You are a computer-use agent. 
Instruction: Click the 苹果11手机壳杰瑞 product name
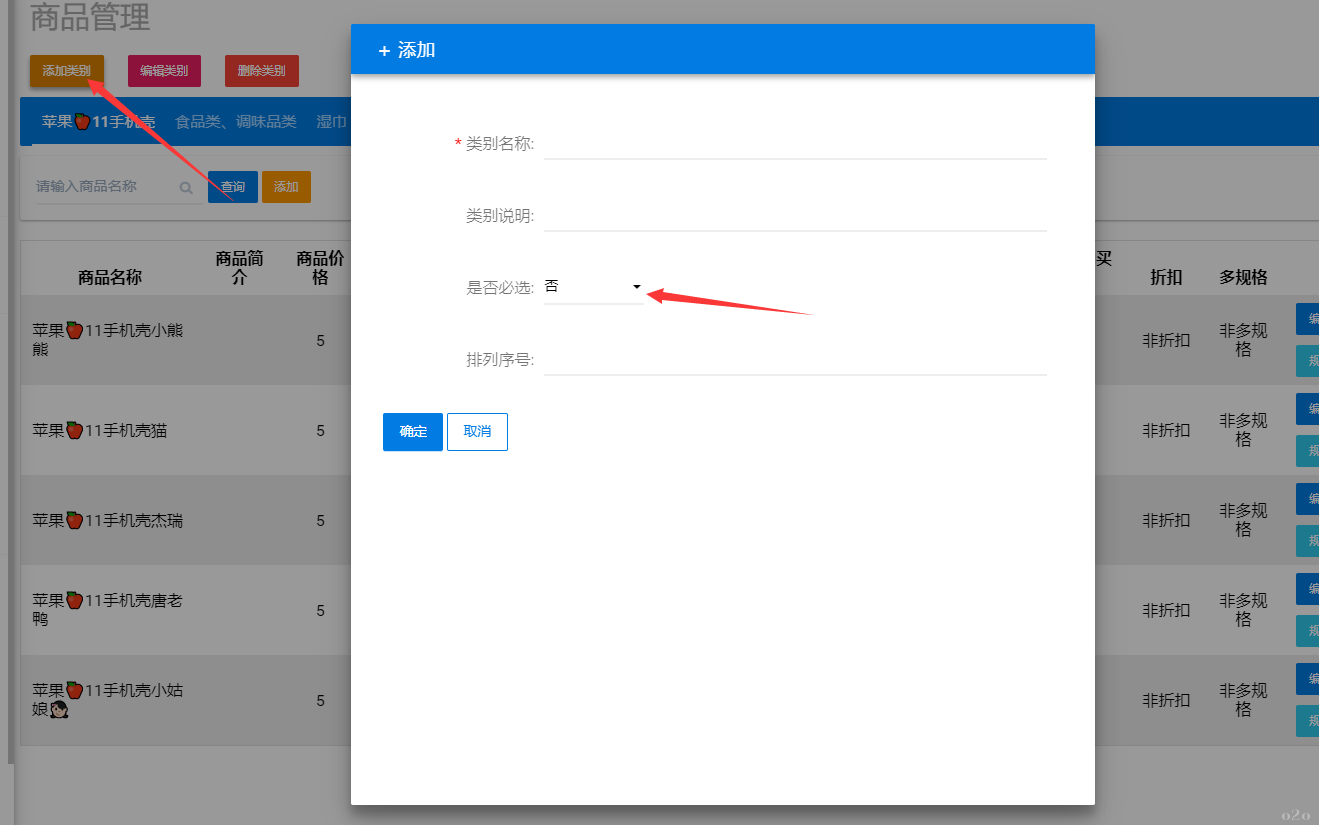108,521
